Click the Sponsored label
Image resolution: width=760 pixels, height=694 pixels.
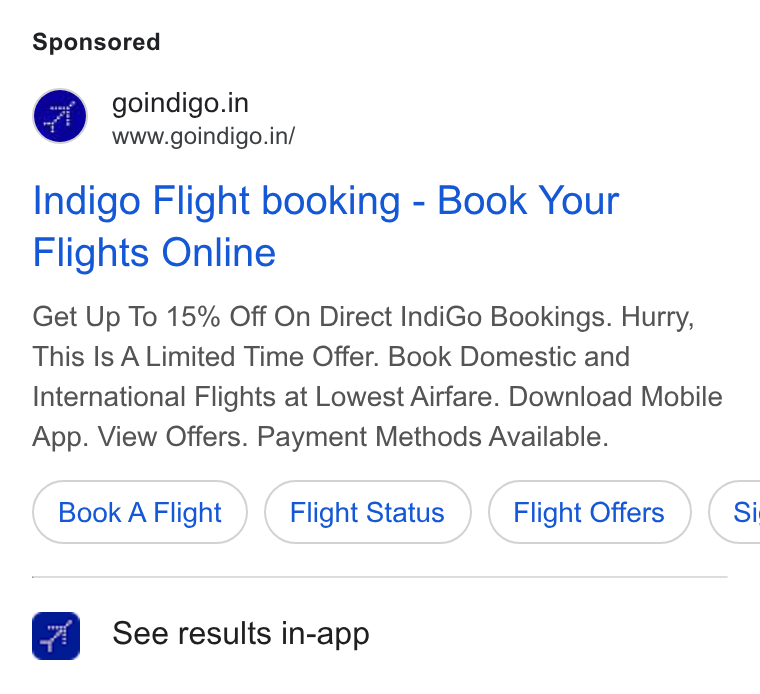pyautogui.click(x=96, y=42)
